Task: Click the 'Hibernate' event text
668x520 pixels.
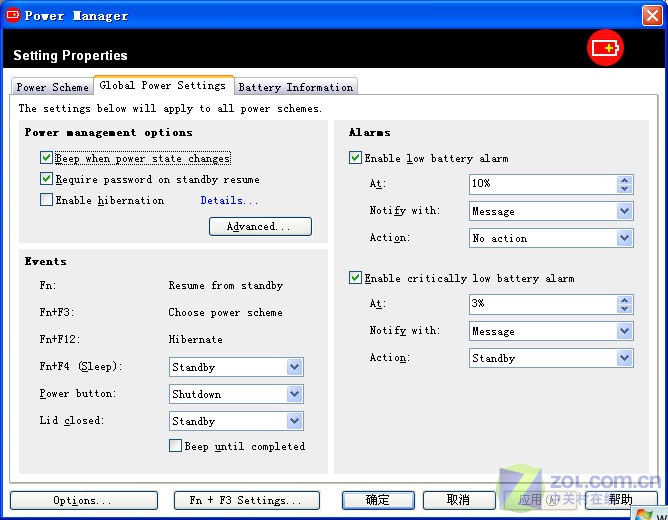Action: tap(196, 339)
